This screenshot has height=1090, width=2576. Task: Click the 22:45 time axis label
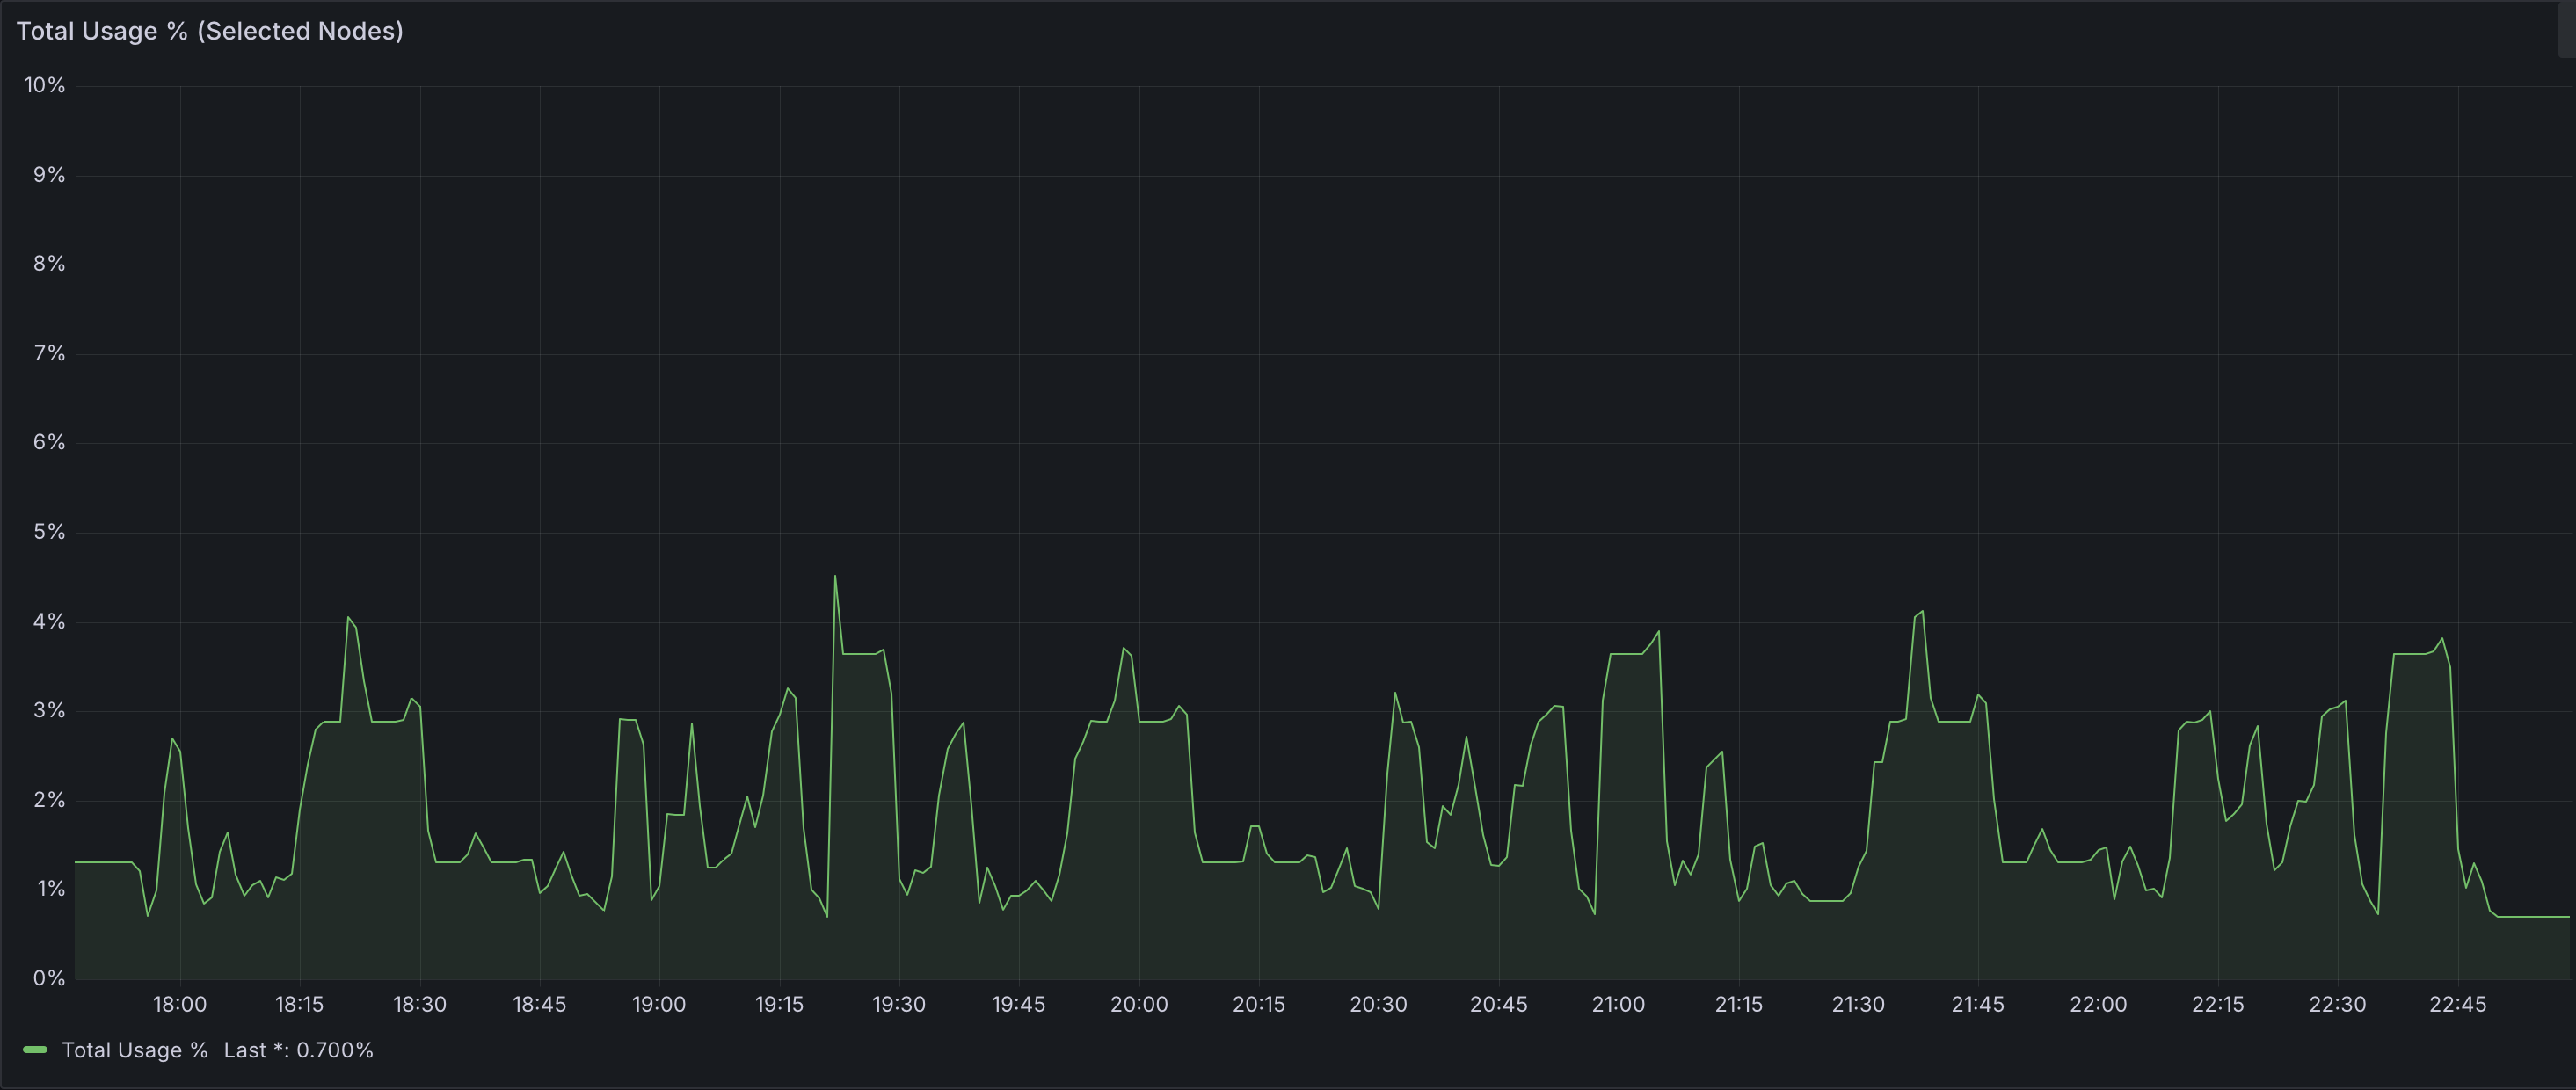click(2457, 1004)
